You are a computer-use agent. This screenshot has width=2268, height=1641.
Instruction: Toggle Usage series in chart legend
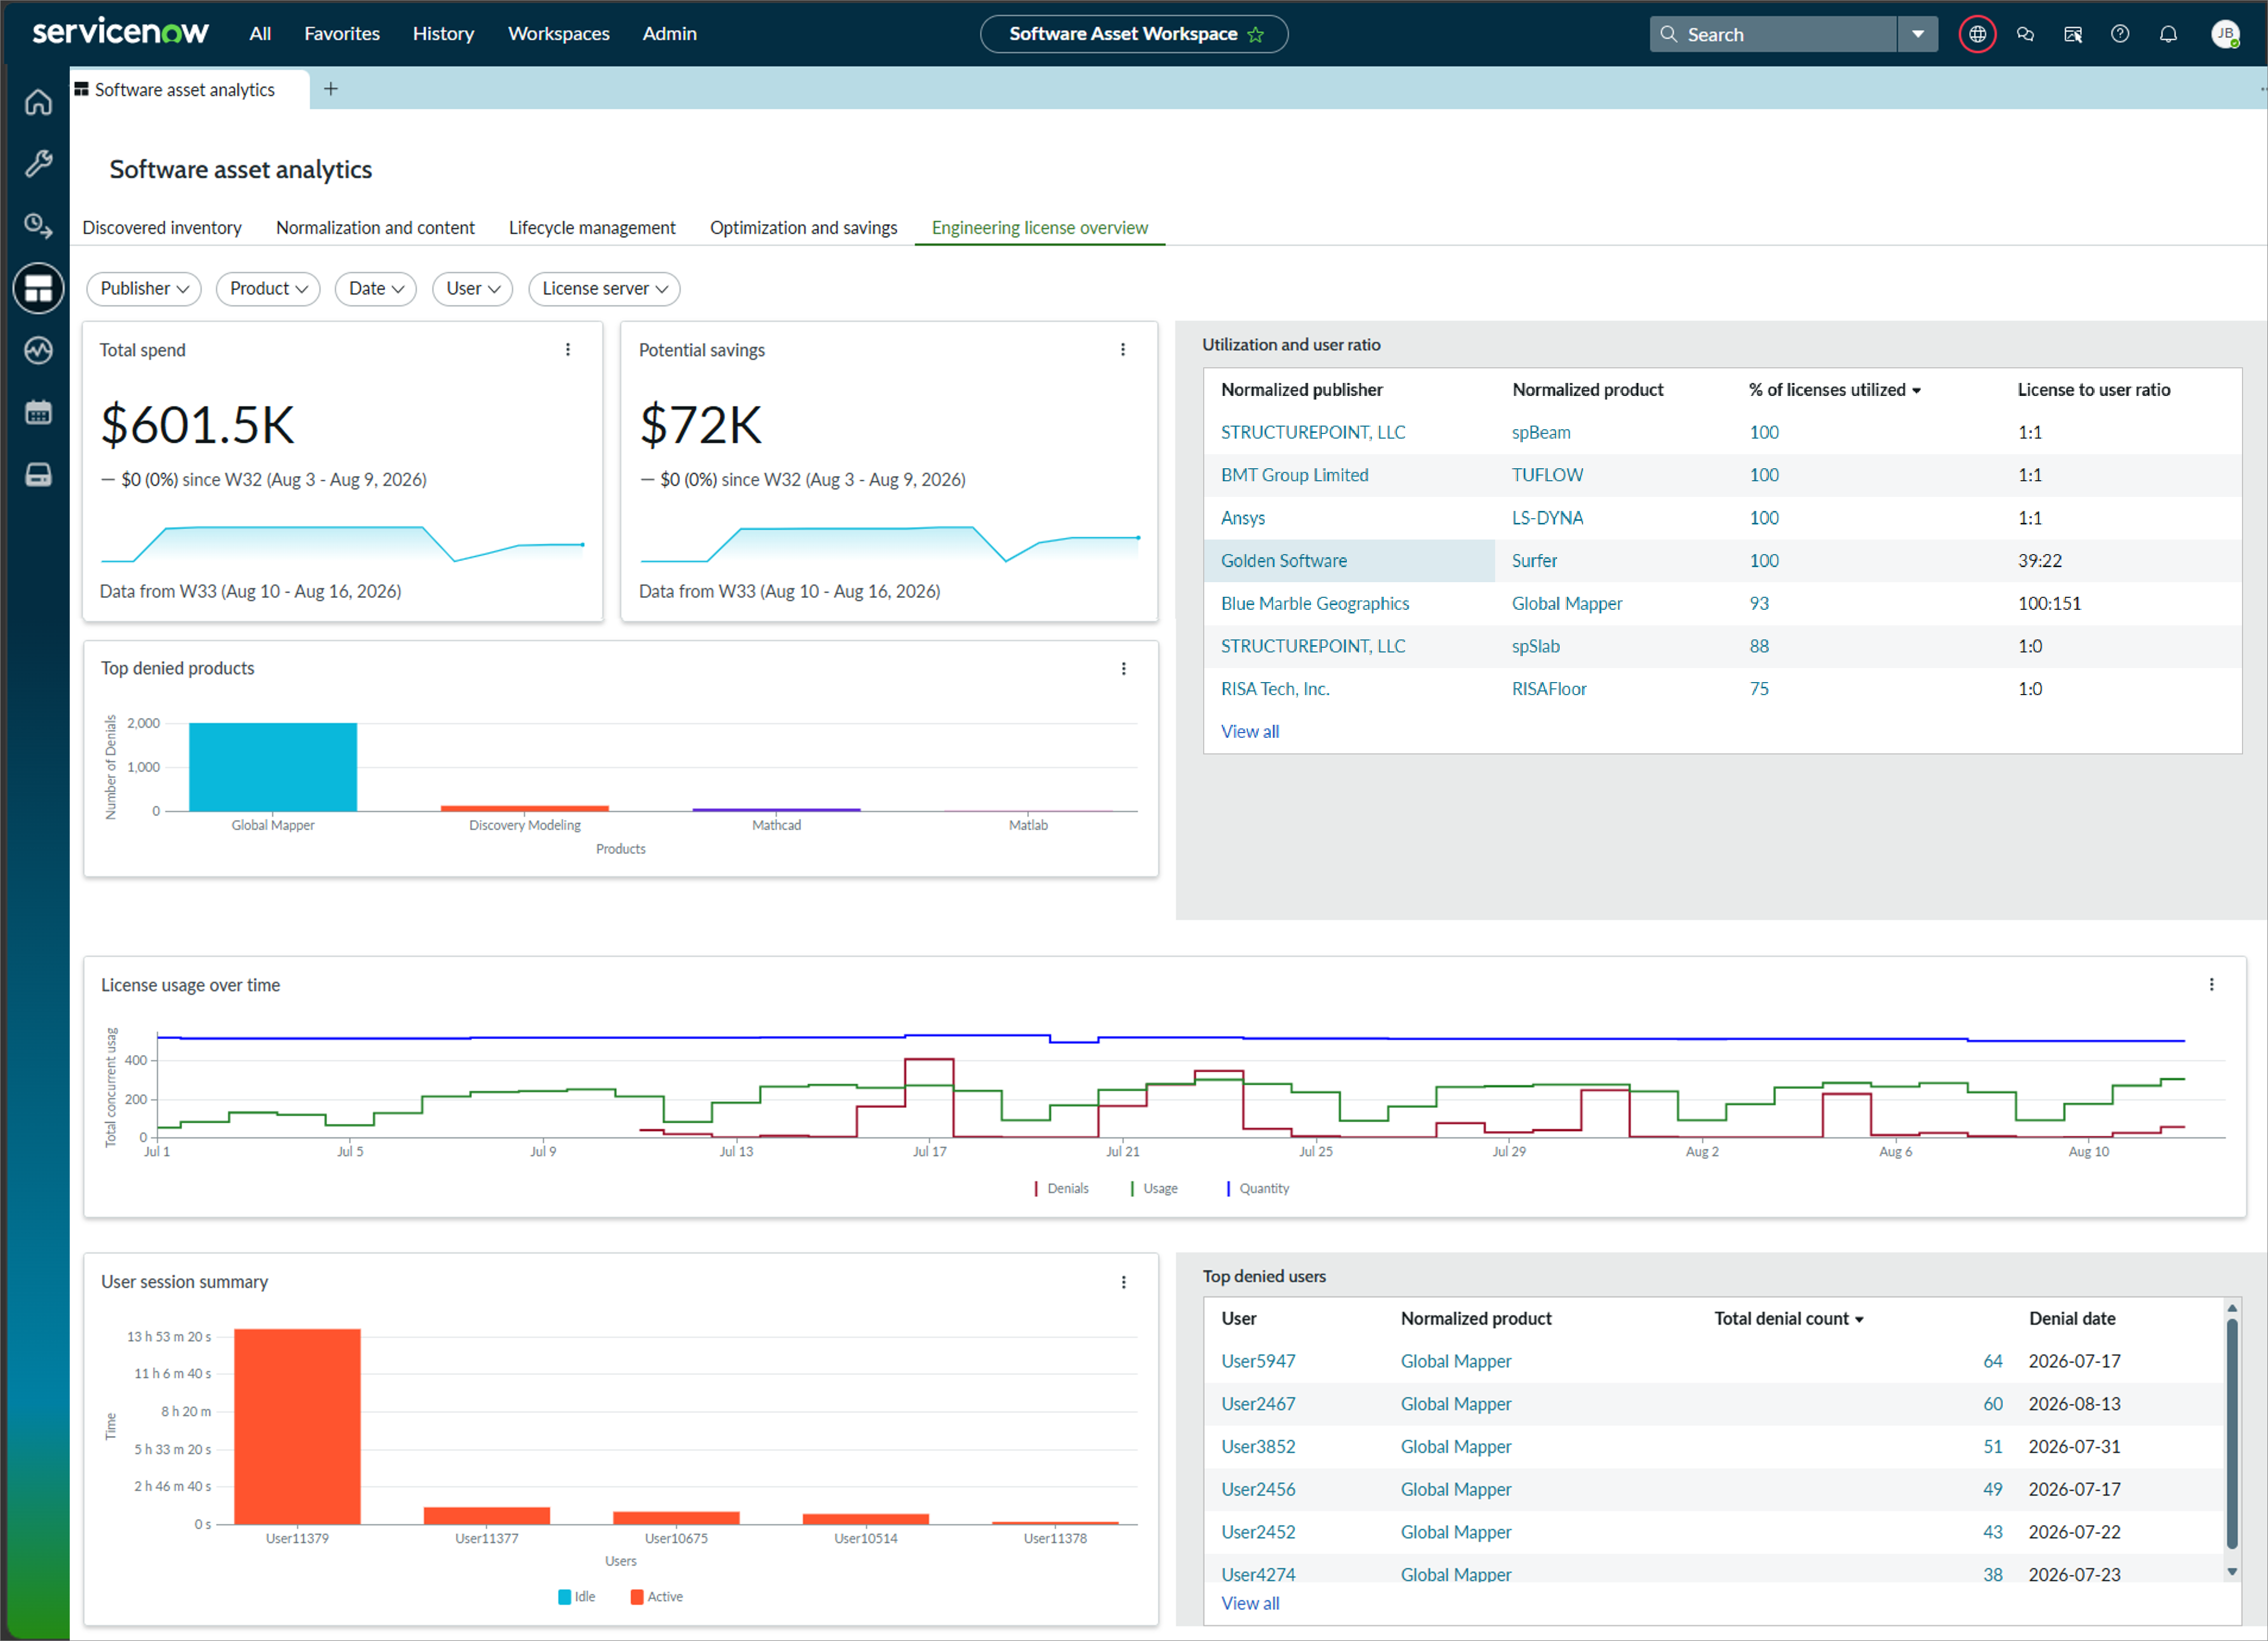point(1154,1188)
